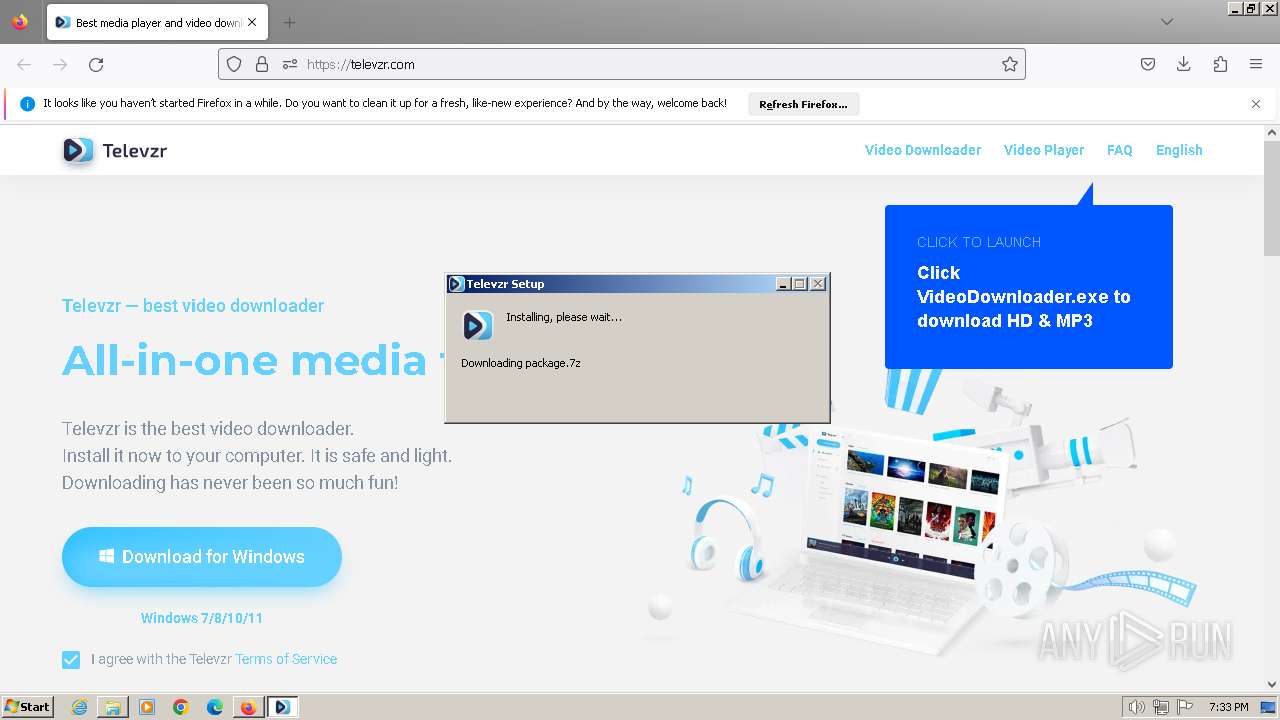This screenshot has height=720, width=1280.
Task: Open the Terms of Service link
Action: pyautogui.click(x=286, y=659)
